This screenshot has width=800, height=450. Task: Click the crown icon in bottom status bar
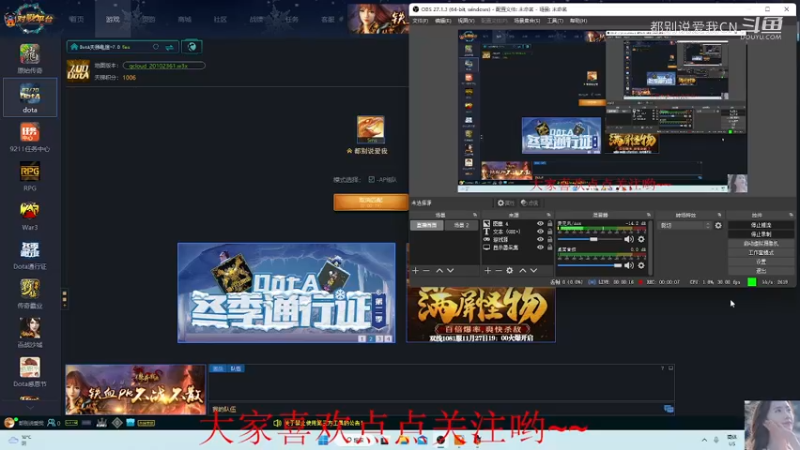click(x=102, y=422)
